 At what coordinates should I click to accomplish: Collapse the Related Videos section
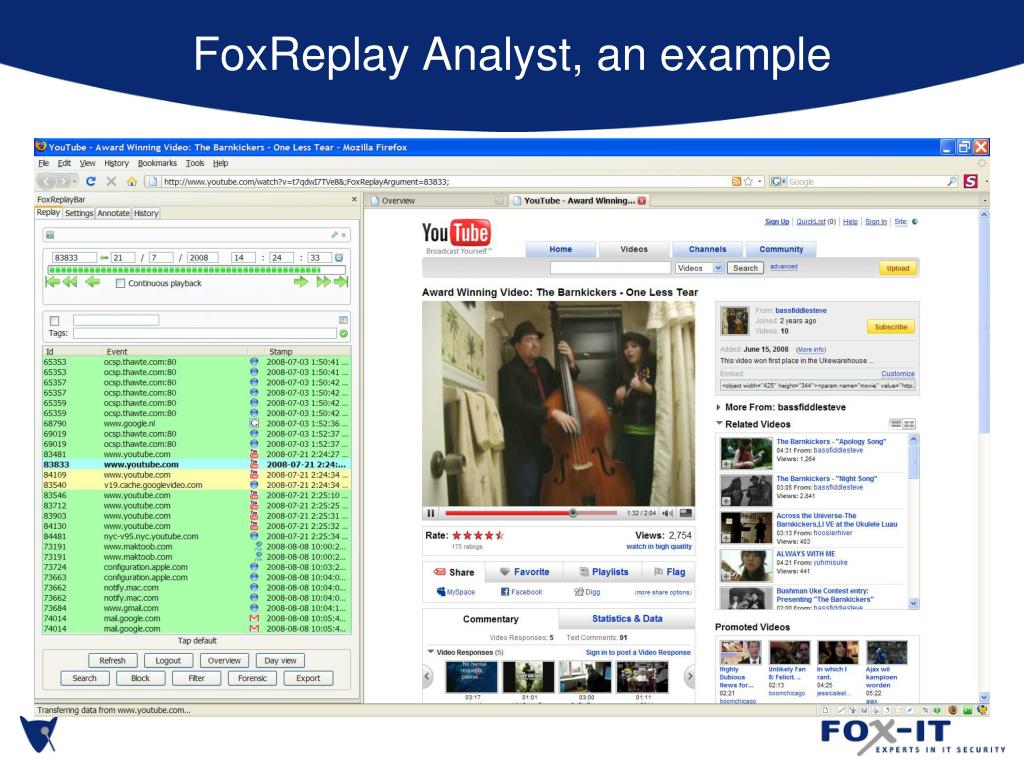point(720,424)
